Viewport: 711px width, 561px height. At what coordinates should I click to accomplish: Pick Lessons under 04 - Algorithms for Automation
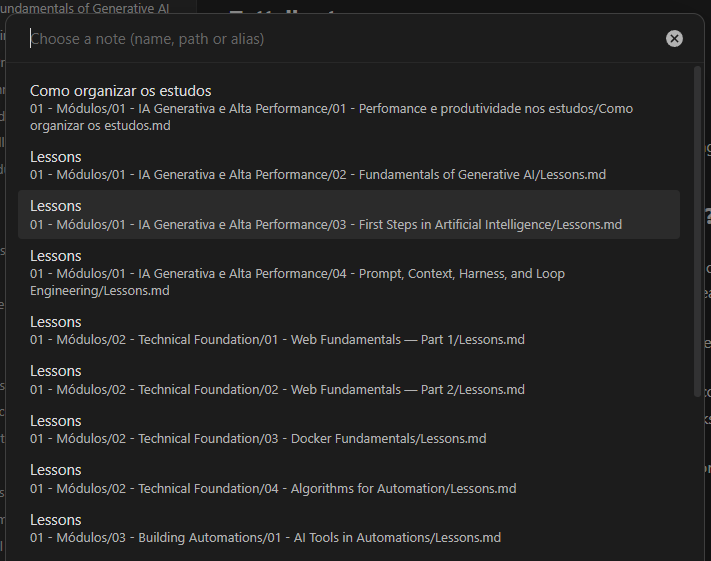[349, 479]
